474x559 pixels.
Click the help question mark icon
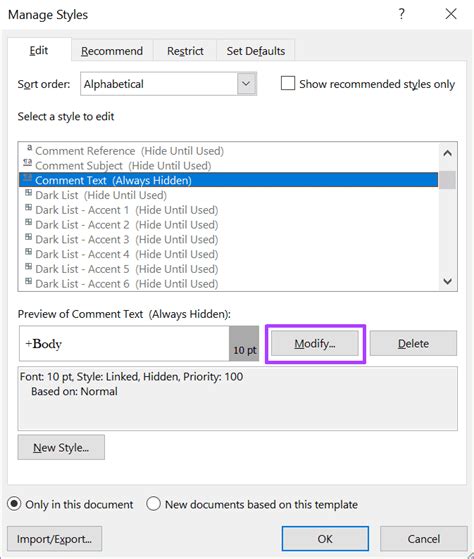[401, 14]
